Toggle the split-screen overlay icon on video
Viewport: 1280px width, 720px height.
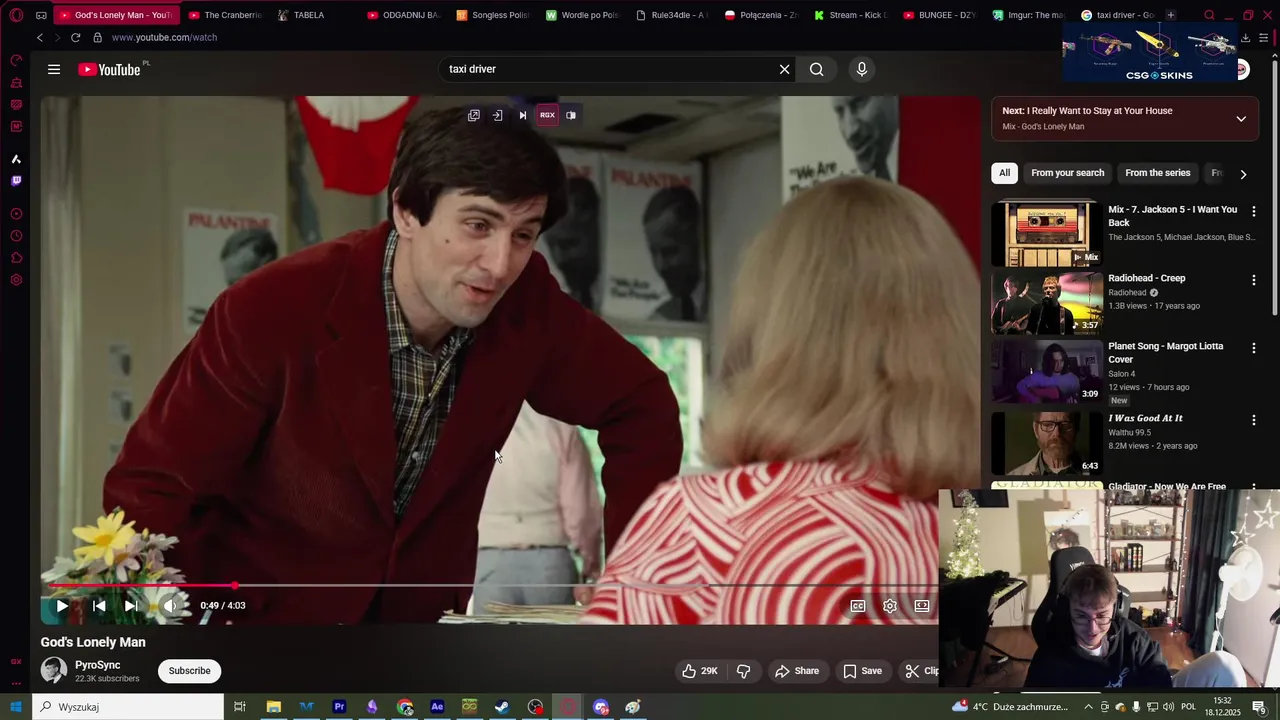point(571,115)
